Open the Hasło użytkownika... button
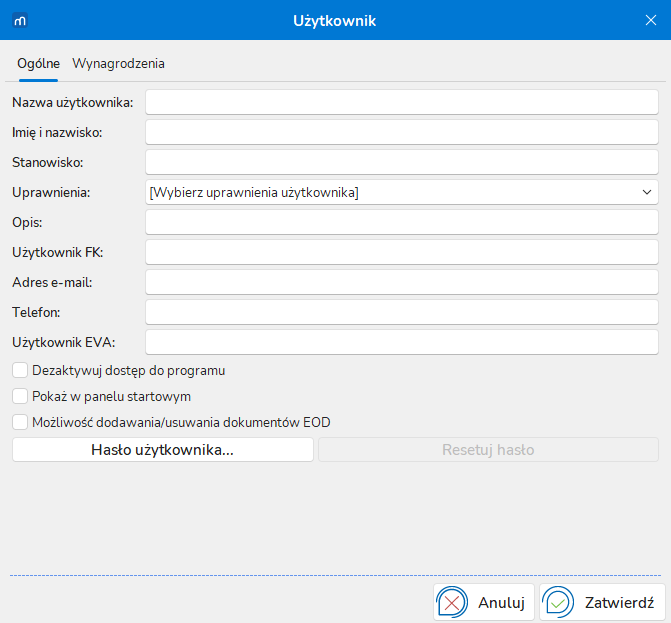 (163, 450)
